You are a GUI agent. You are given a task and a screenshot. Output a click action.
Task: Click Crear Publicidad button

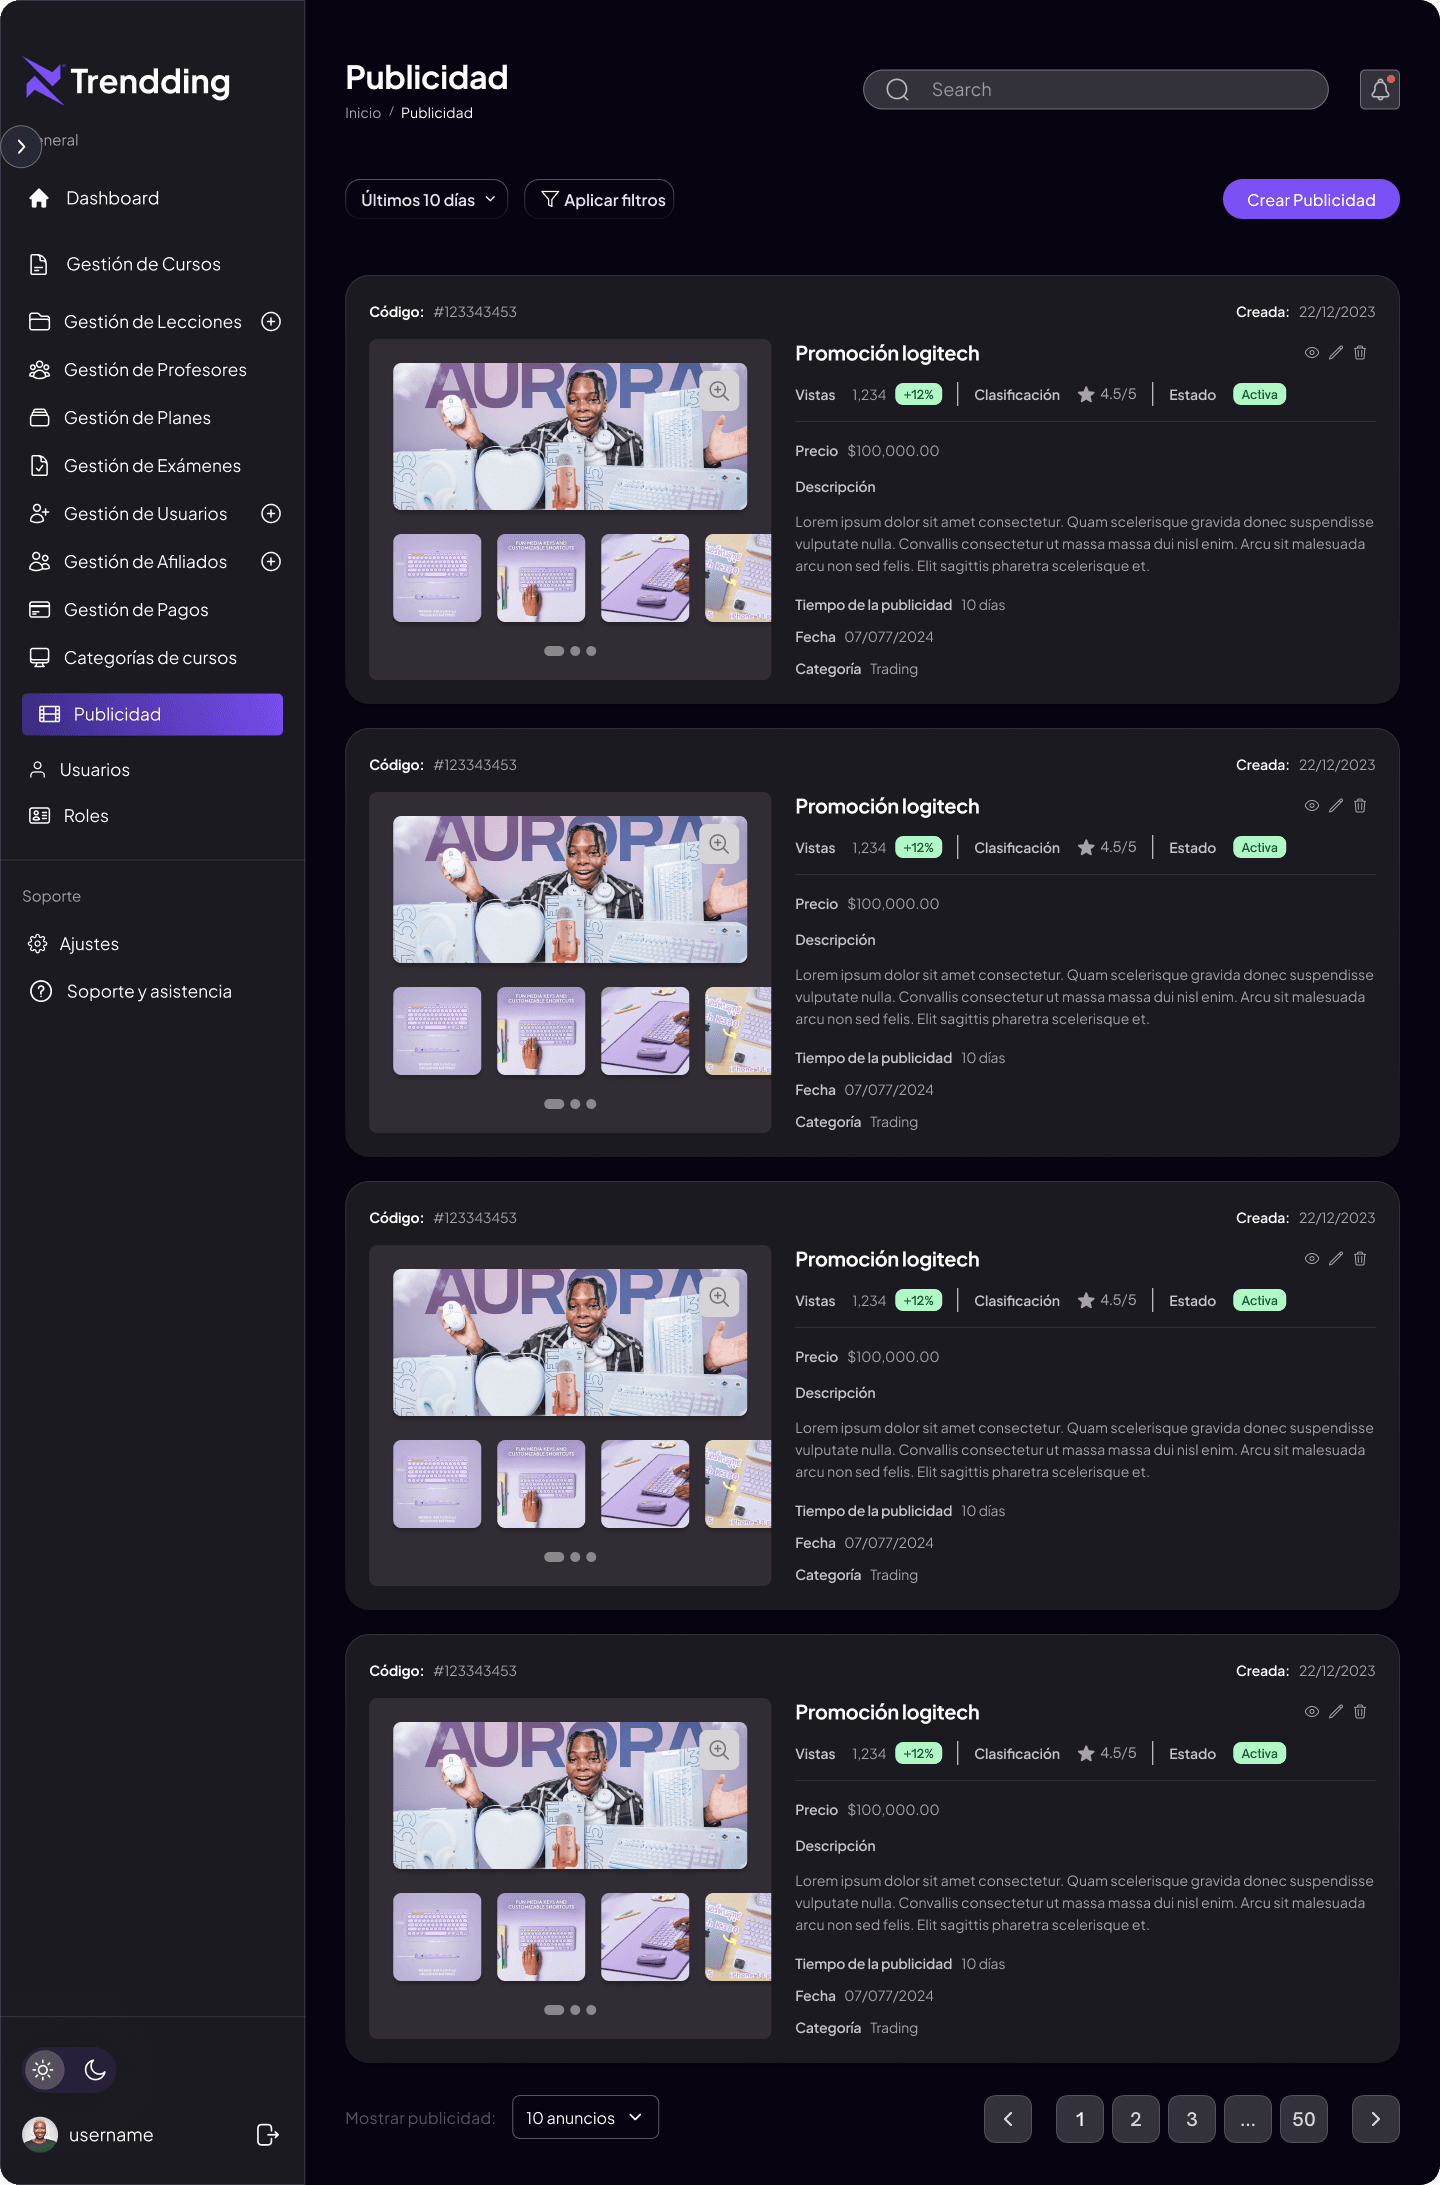[1311, 200]
